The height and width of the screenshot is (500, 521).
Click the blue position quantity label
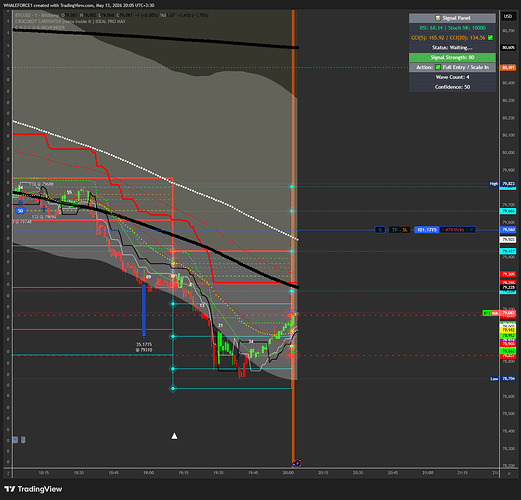427,230
